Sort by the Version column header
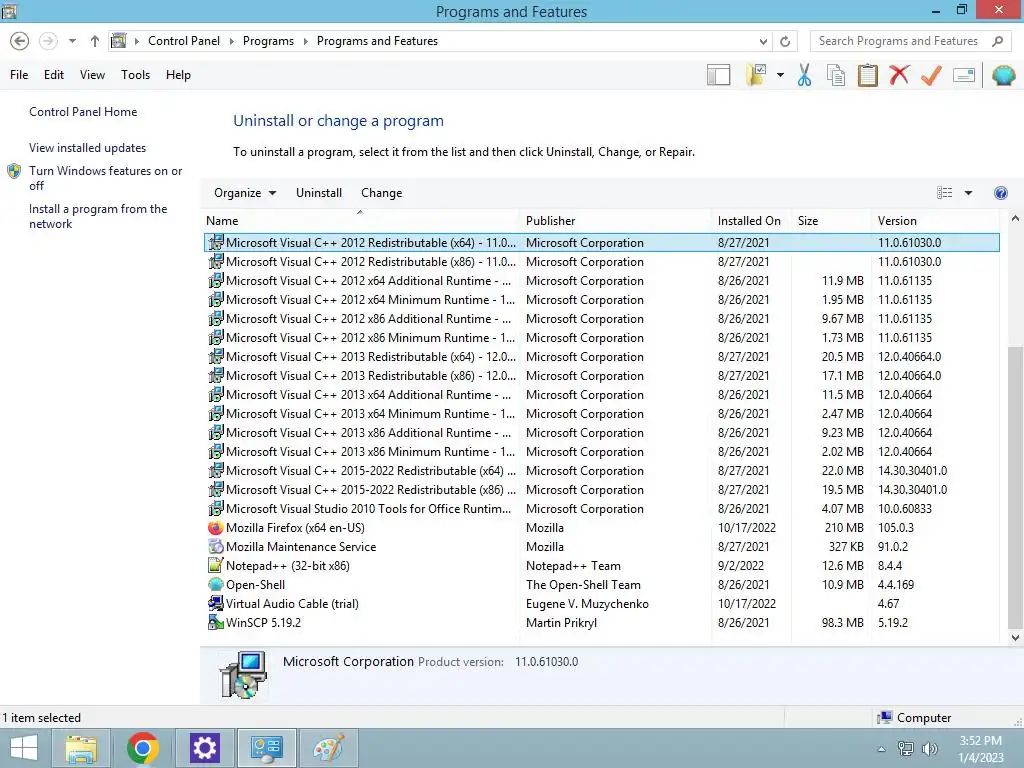The image size is (1024, 768). point(936,221)
